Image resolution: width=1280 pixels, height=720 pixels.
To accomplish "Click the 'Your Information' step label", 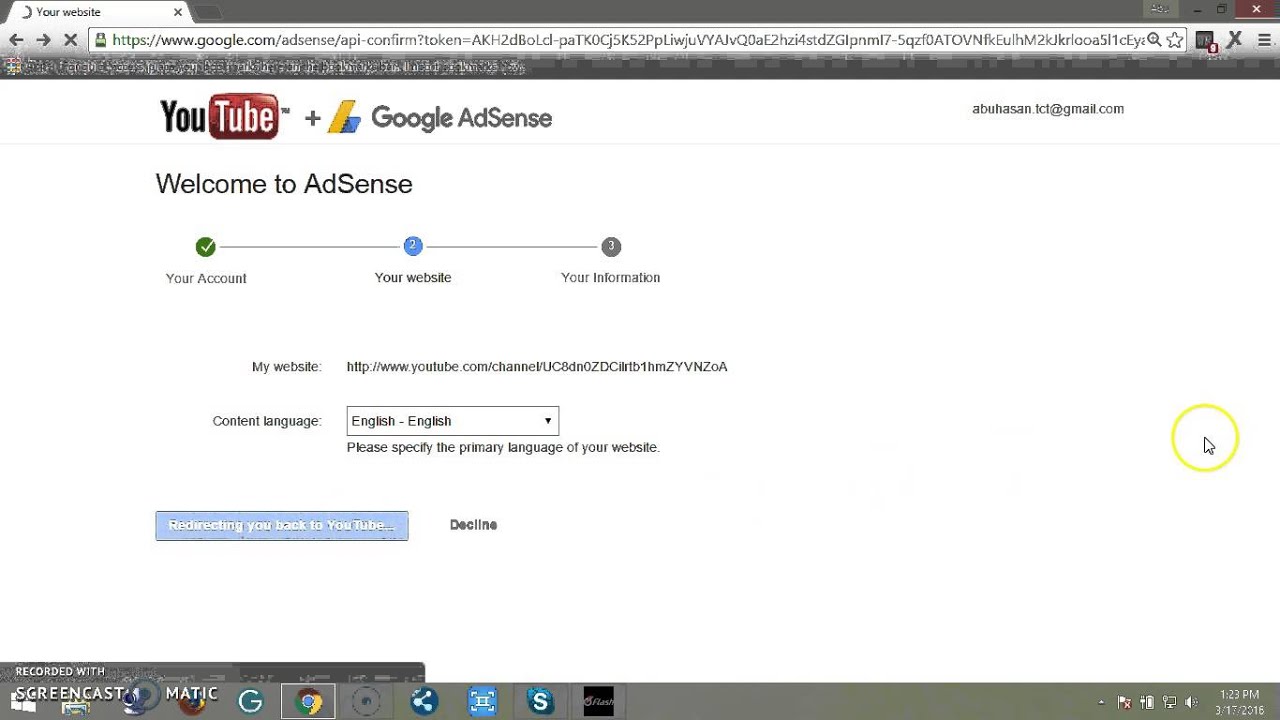I will coord(610,277).
